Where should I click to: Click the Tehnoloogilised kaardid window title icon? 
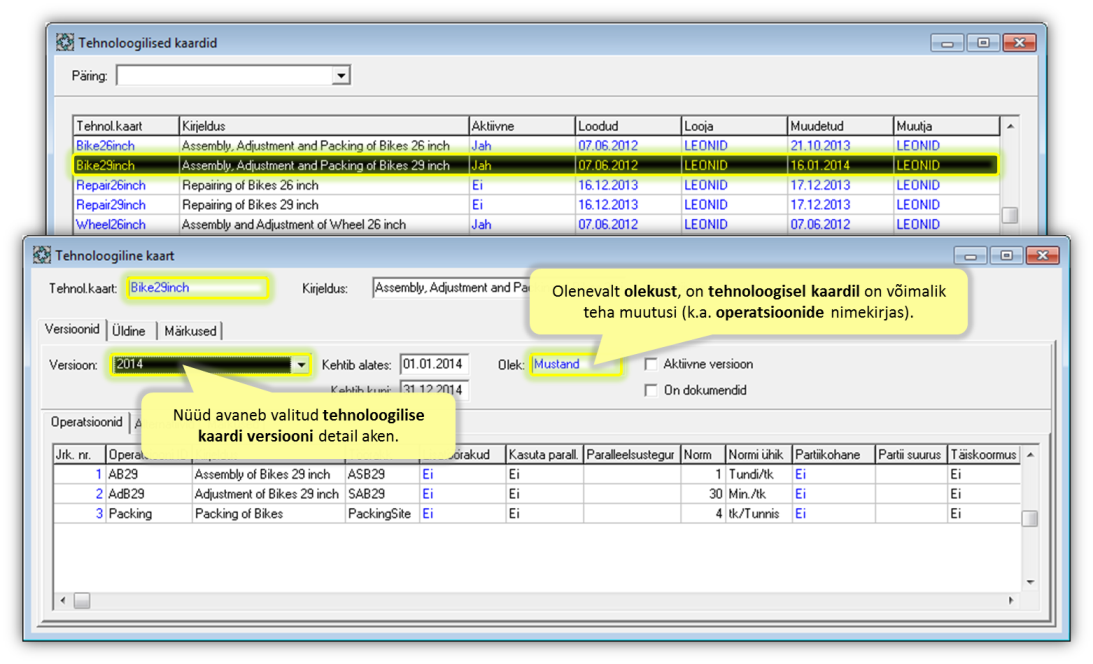(x=65, y=43)
